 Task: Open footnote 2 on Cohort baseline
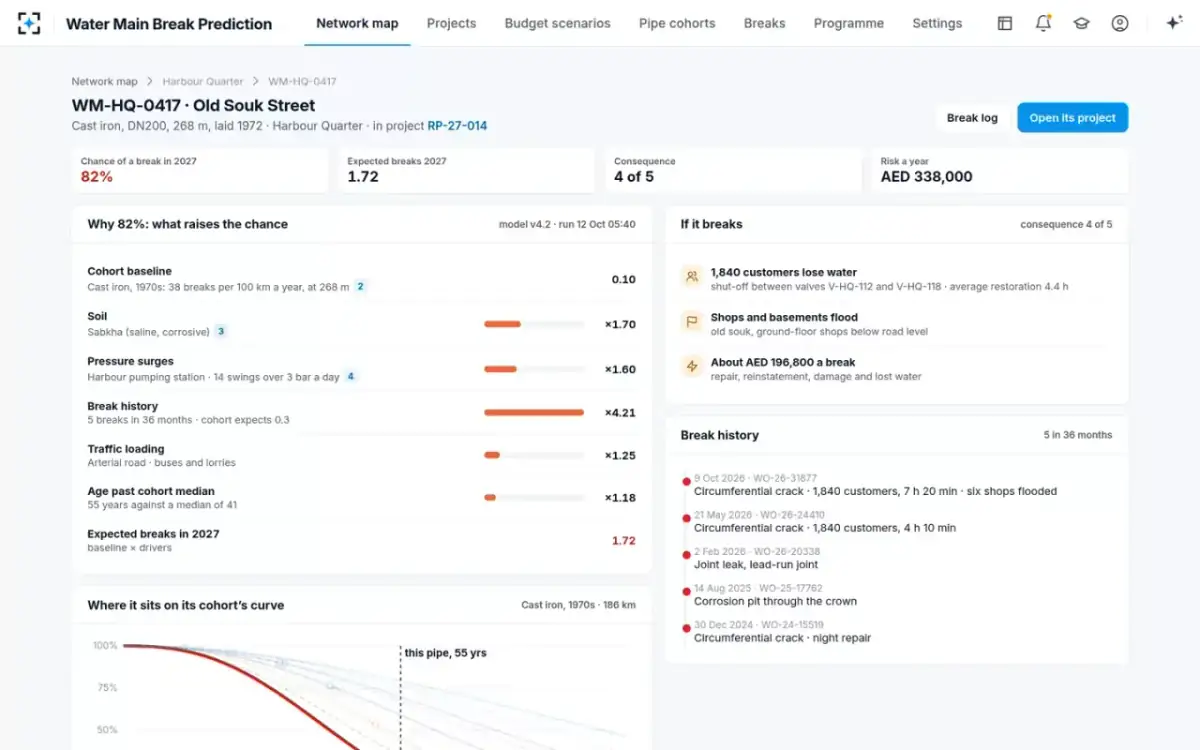coord(361,287)
